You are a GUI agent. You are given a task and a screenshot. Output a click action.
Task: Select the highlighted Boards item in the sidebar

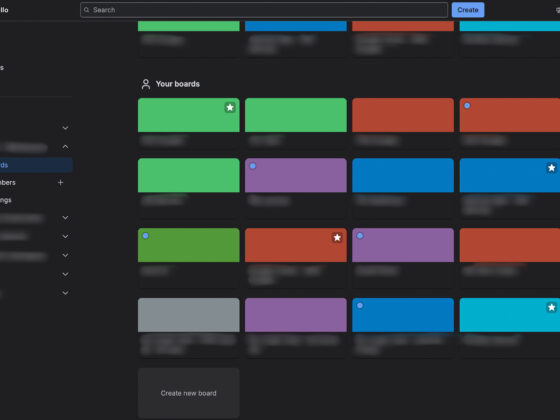36,165
